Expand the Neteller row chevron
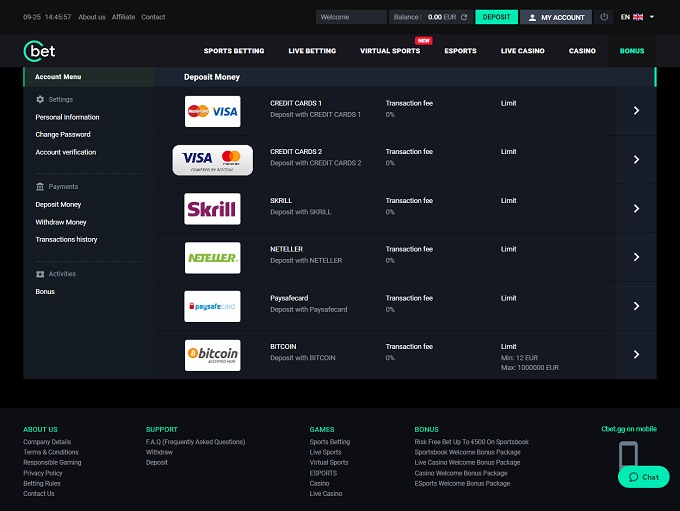Viewport: 680px width, 511px height. (x=636, y=257)
